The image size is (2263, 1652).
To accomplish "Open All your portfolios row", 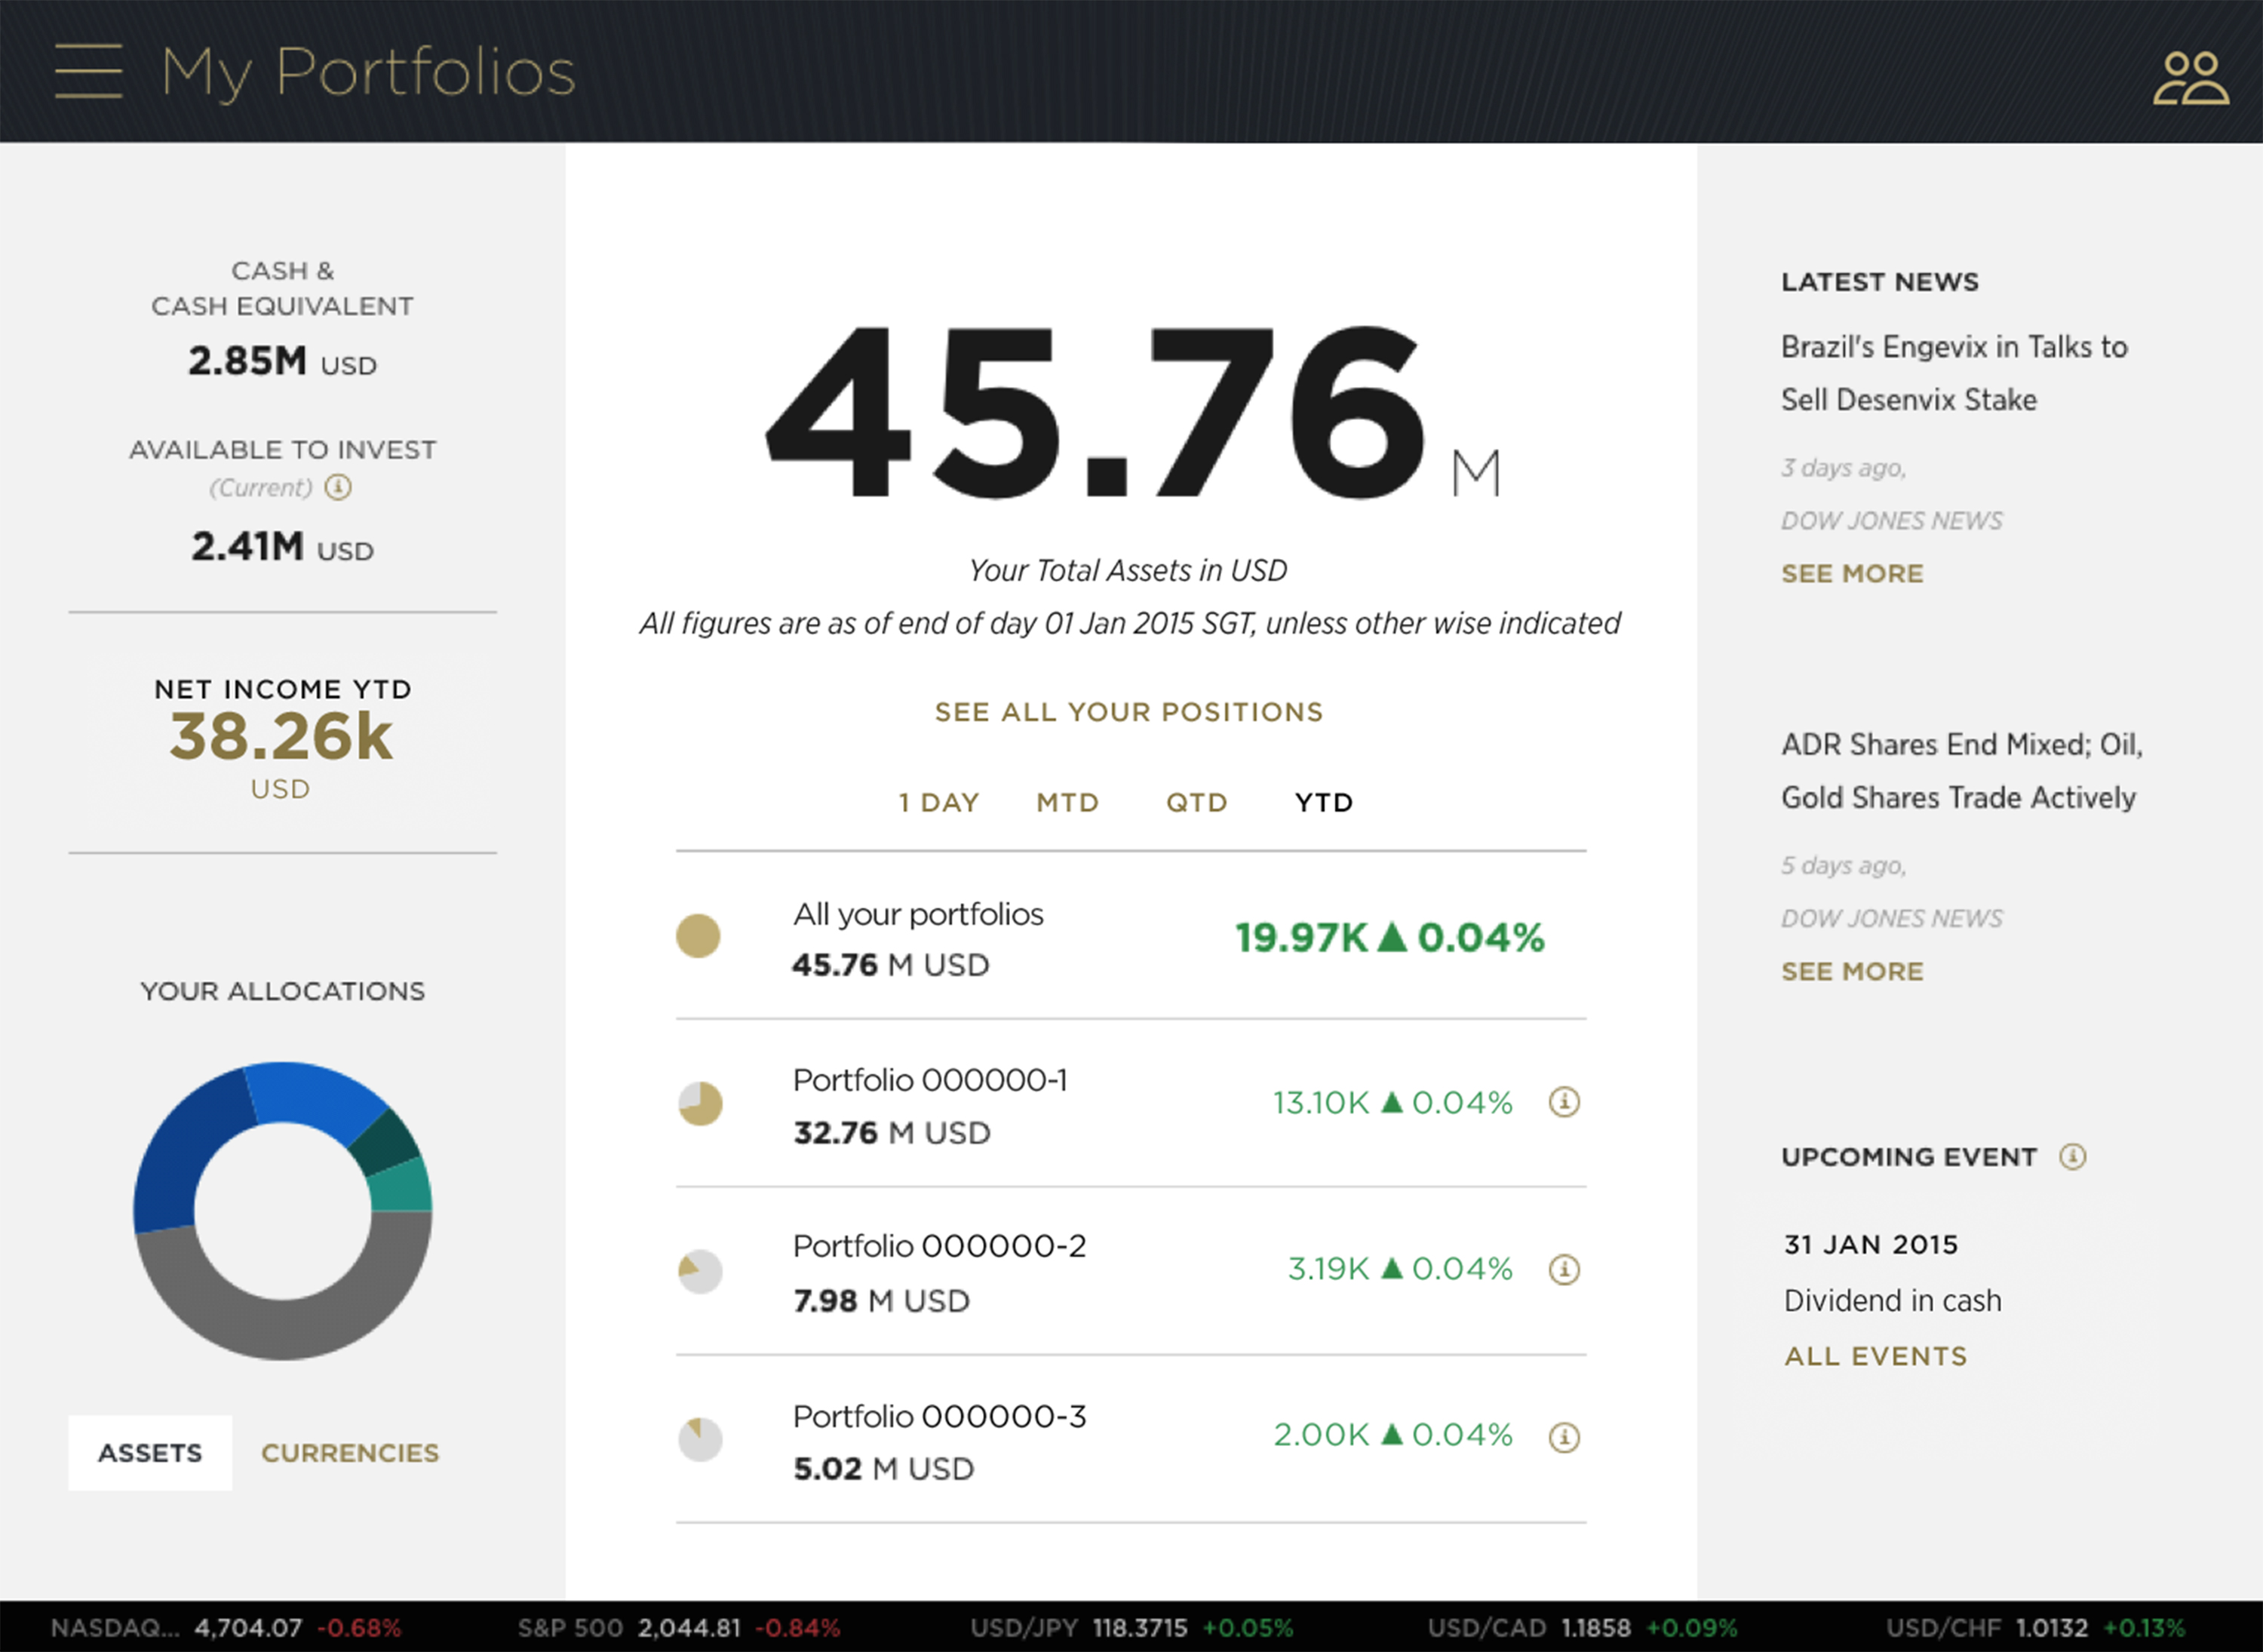I will [x=1131, y=936].
